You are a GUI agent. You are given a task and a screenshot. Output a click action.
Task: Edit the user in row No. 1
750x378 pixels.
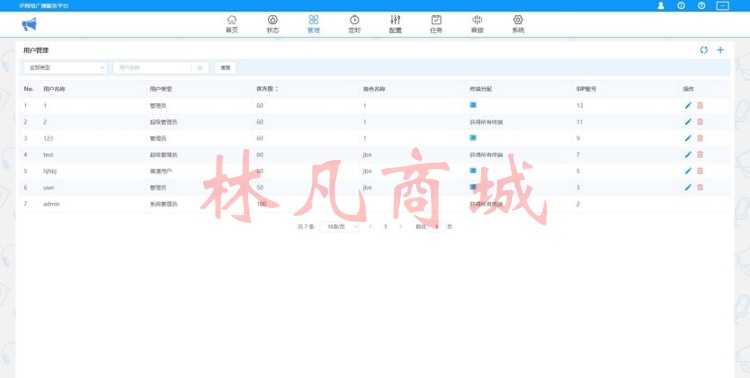tap(688, 105)
